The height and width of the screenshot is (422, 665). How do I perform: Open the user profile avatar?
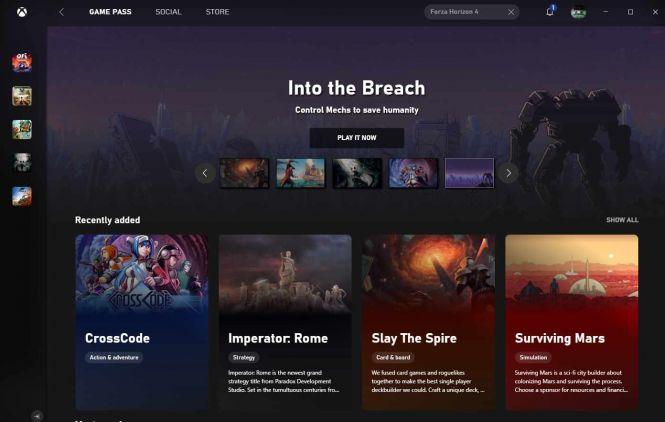[578, 12]
